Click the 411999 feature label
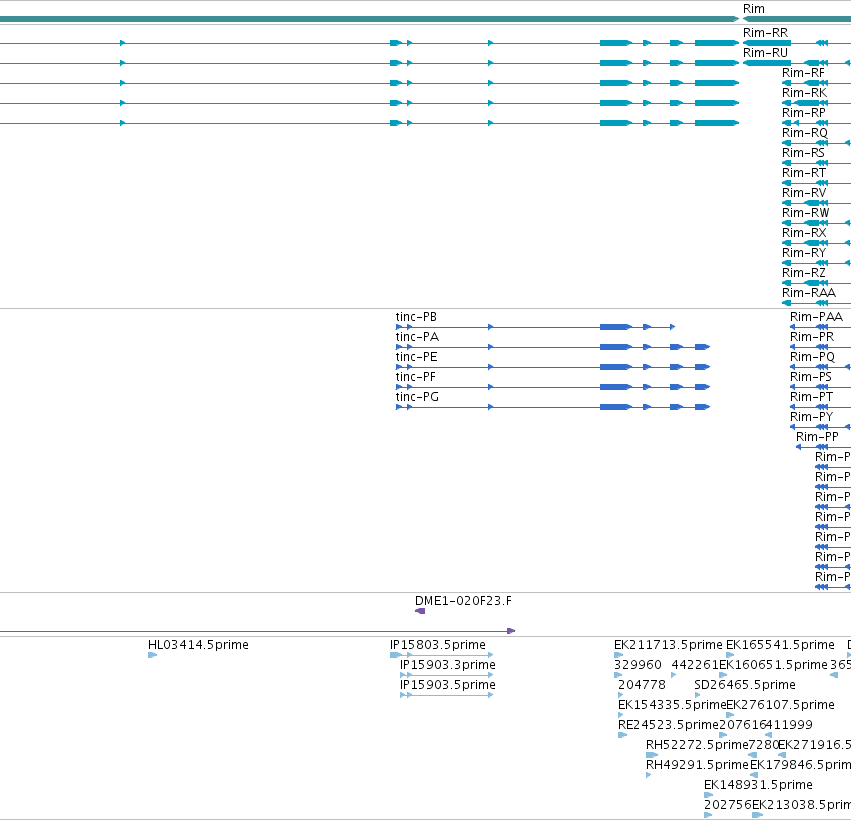The height and width of the screenshot is (820, 851). click(789, 726)
